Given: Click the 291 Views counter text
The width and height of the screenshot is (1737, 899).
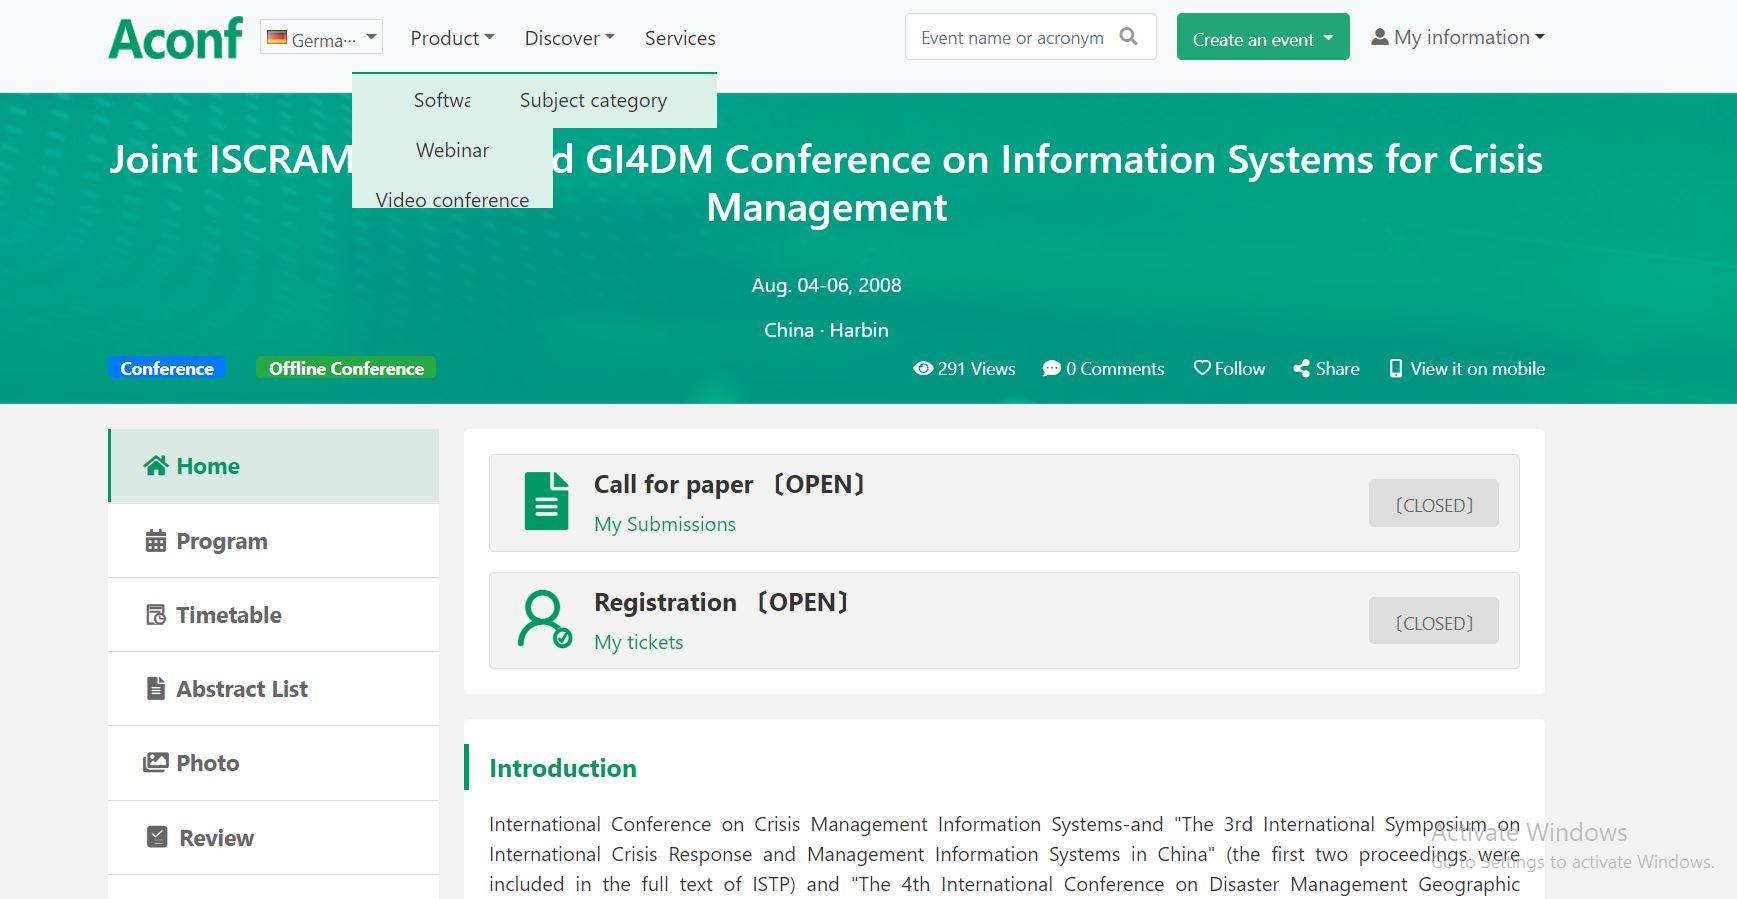Looking at the screenshot, I should pos(976,368).
